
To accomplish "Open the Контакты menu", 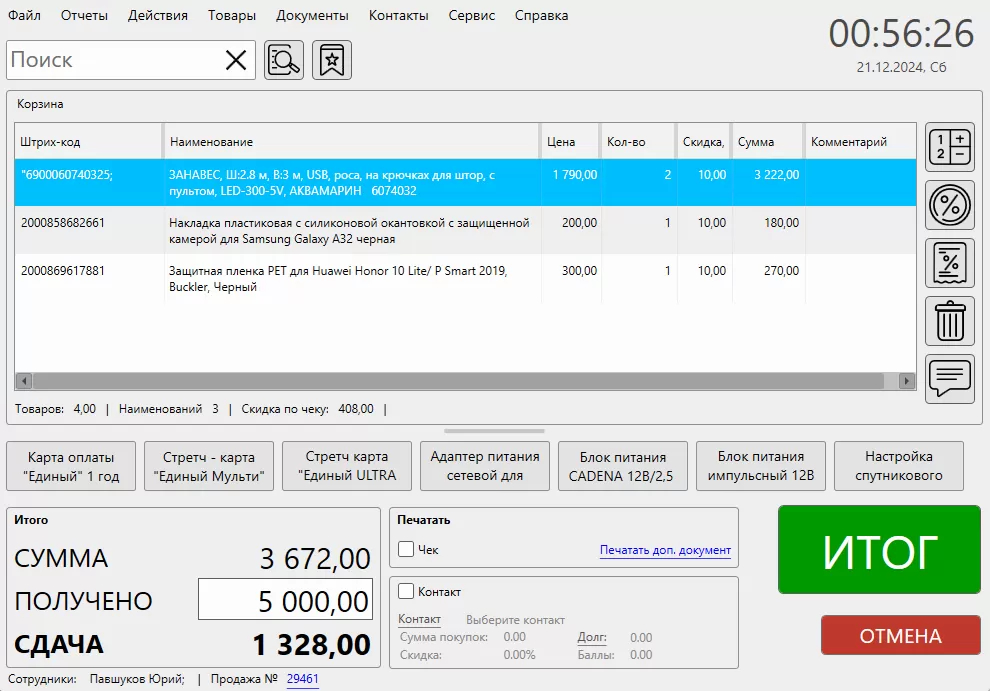I will point(398,15).
